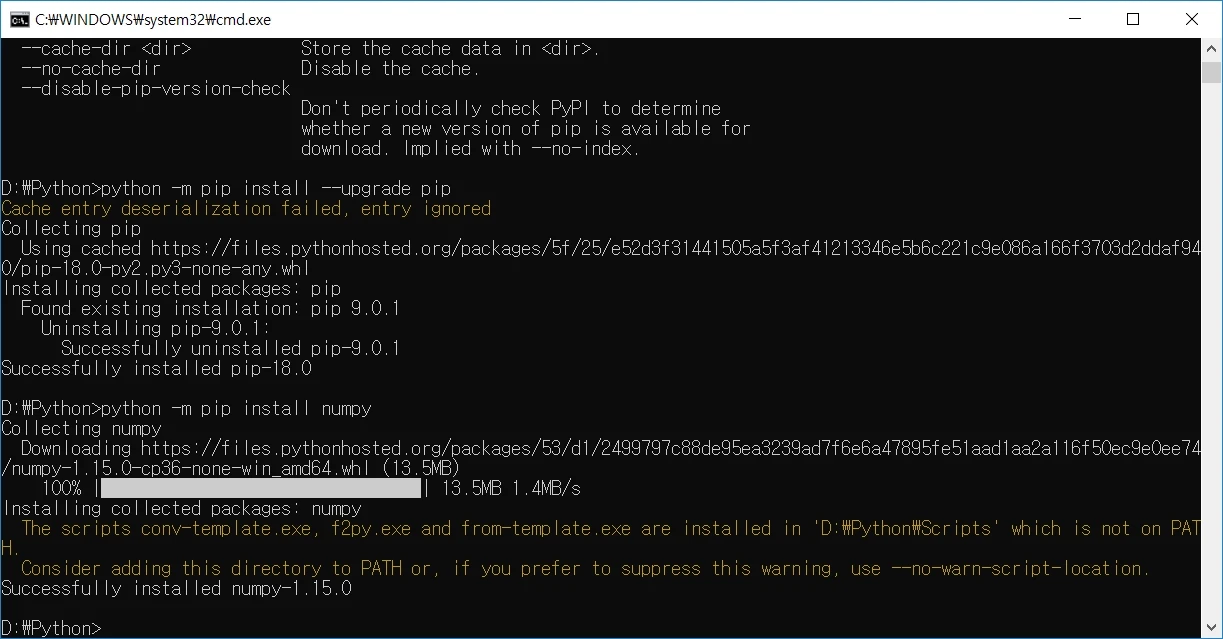
Task: Click the numpy download progress bar
Action: [x=261, y=488]
